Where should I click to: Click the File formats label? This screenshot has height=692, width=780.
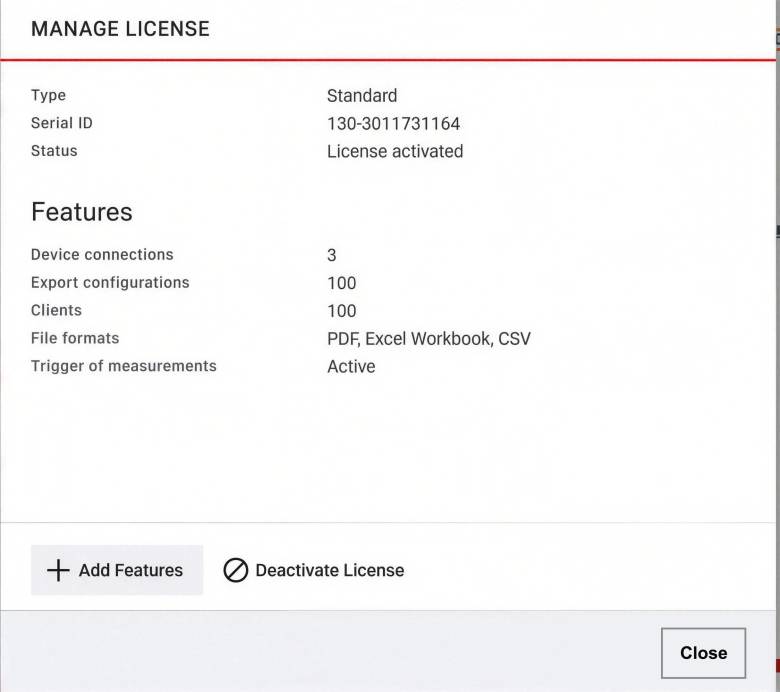click(75, 338)
